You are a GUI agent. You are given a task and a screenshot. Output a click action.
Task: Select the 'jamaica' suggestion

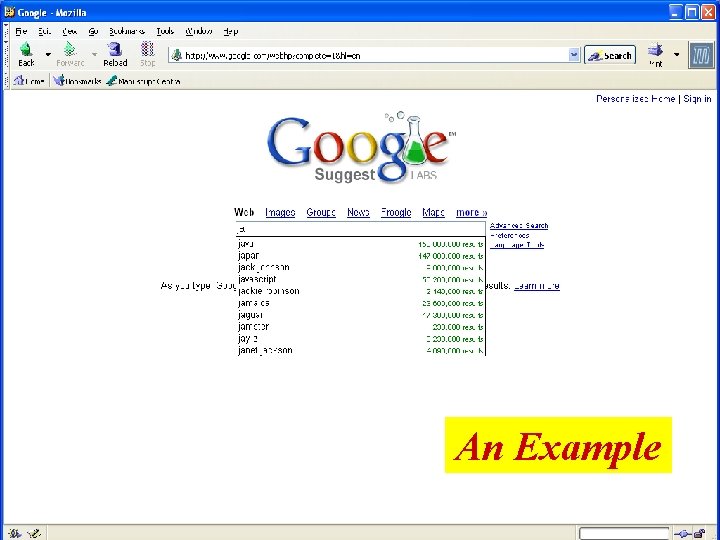click(x=361, y=303)
